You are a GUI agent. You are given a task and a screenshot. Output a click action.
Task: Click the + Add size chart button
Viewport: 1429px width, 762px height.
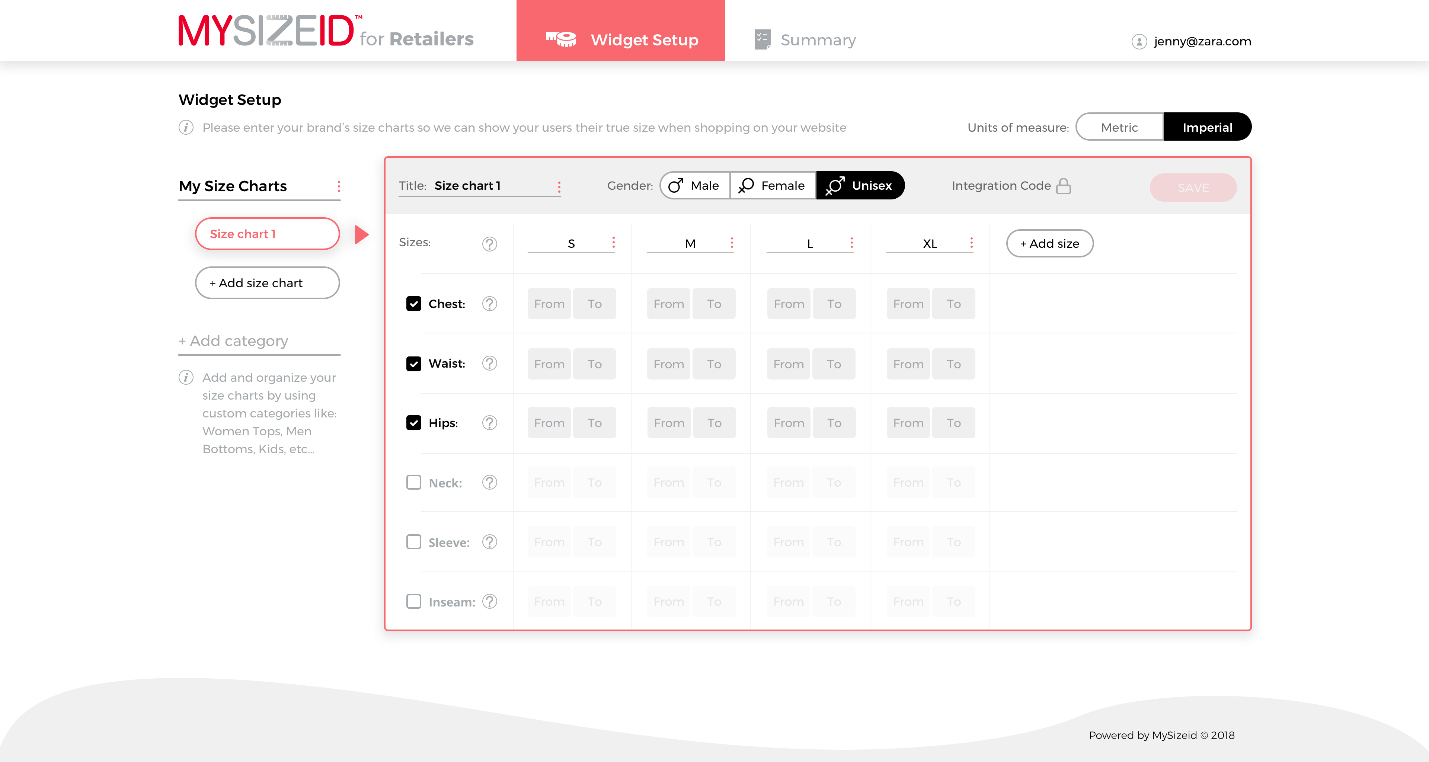(267, 283)
